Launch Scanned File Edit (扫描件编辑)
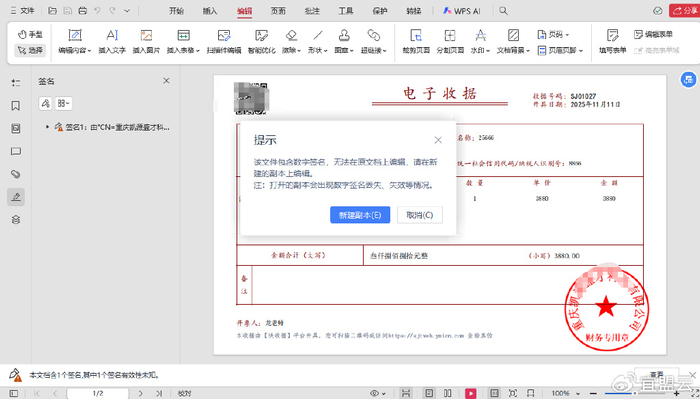 (x=224, y=42)
